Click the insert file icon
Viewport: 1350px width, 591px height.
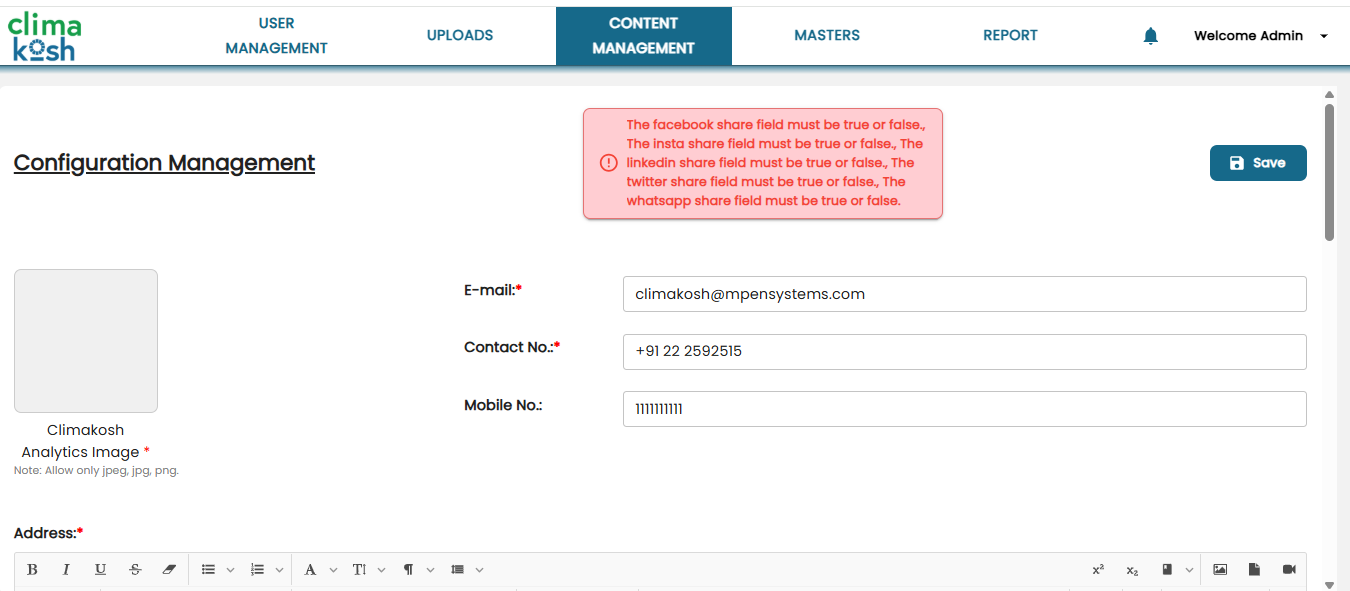click(x=1254, y=570)
